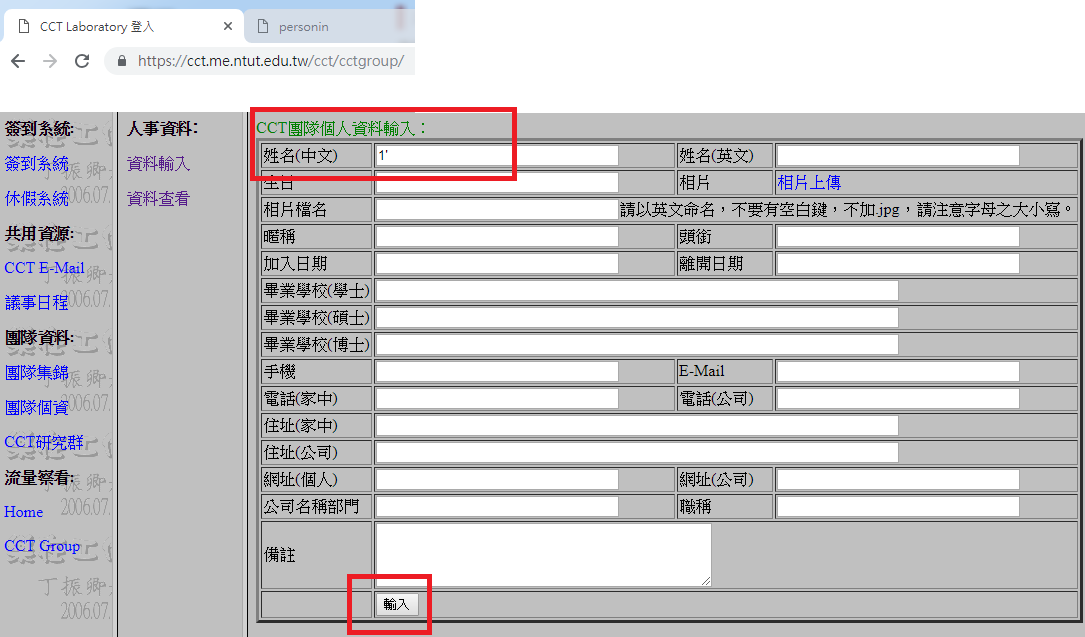Click inside the 備註 textarea
The width and height of the screenshot is (1085, 637).
coord(543,555)
